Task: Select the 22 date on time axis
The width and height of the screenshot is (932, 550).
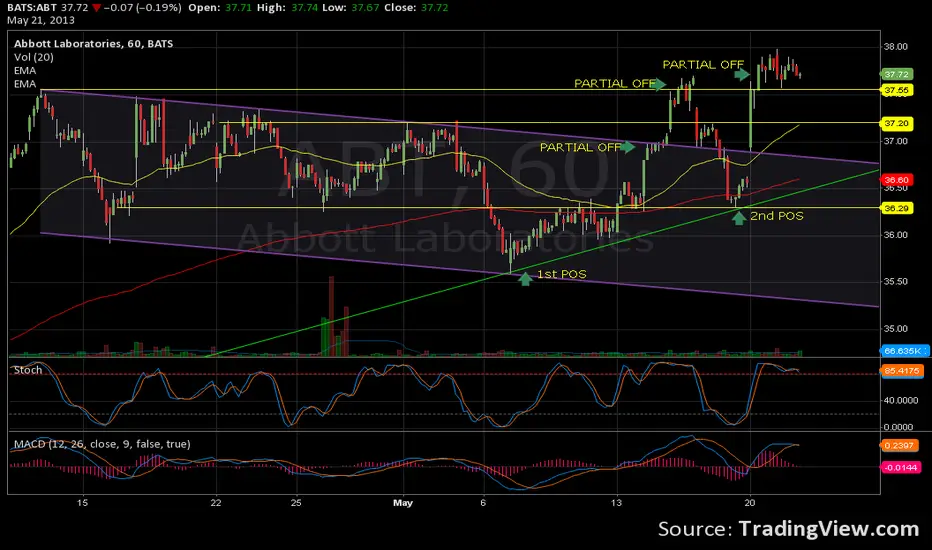Action: click(x=215, y=503)
